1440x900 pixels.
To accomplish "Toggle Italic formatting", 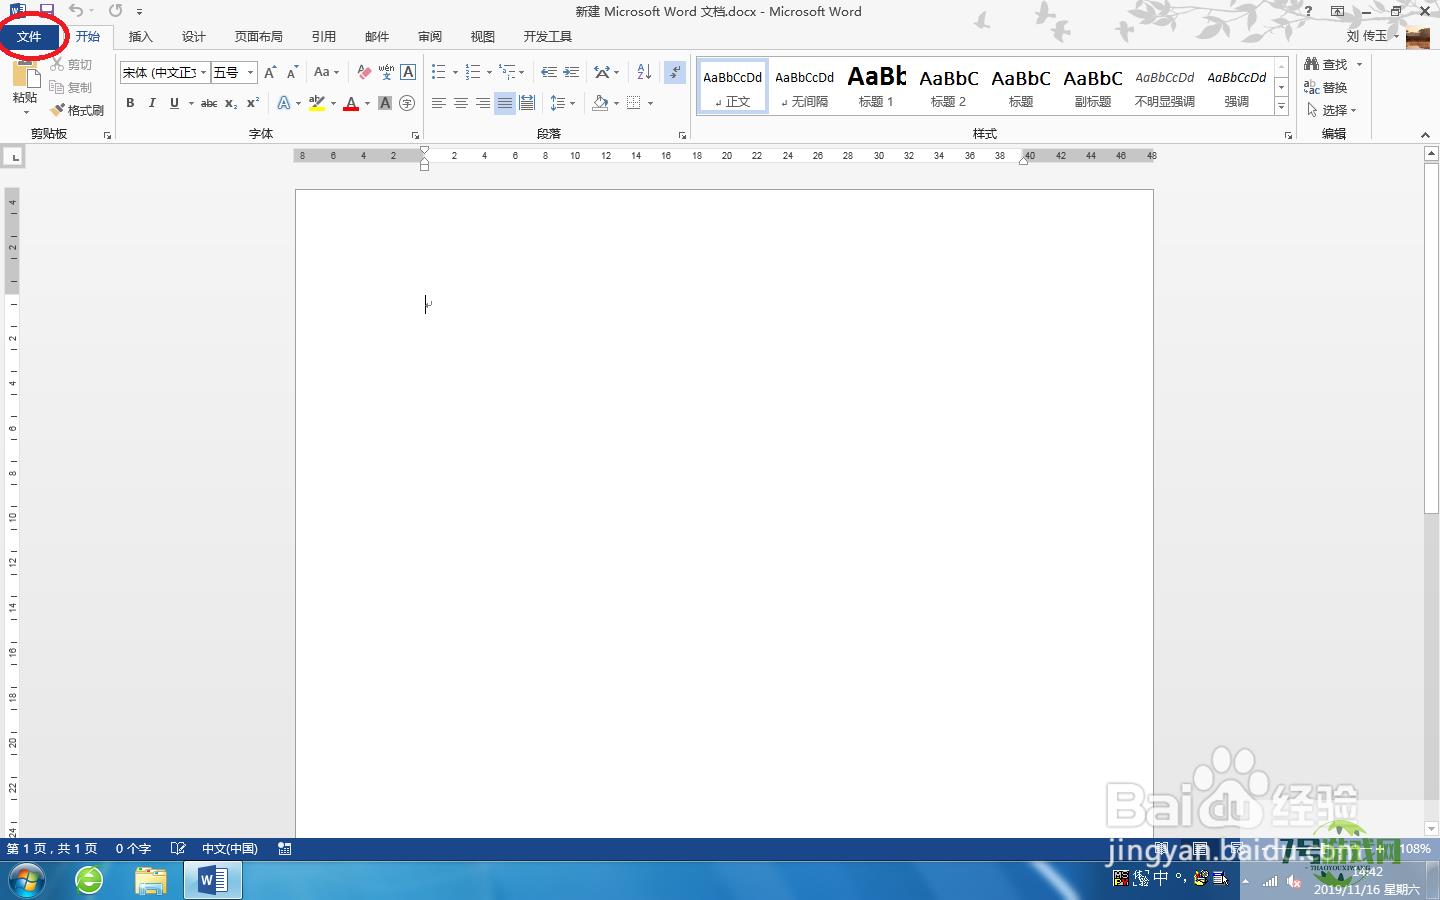I will pyautogui.click(x=152, y=103).
